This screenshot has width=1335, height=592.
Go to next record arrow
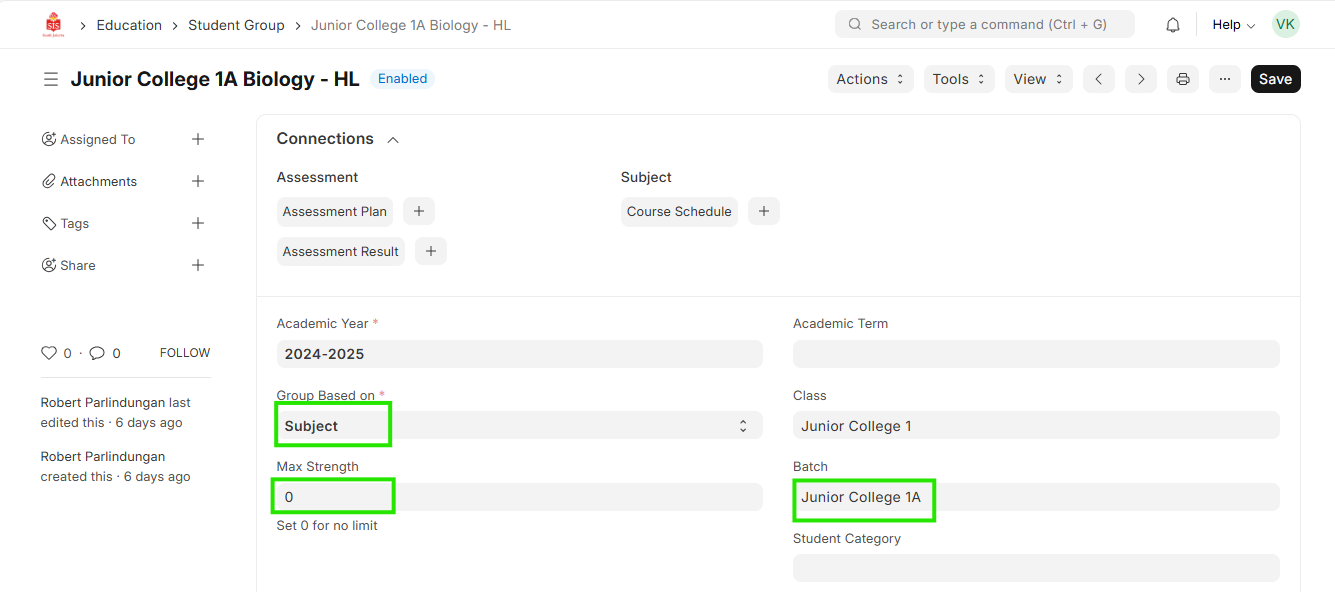pos(1141,79)
